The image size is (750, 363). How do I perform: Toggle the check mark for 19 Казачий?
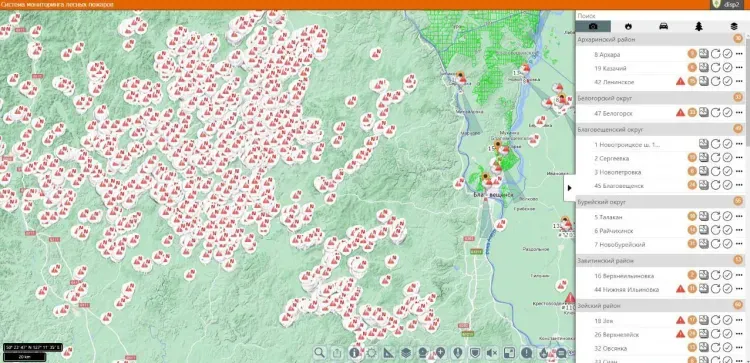(x=728, y=68)
